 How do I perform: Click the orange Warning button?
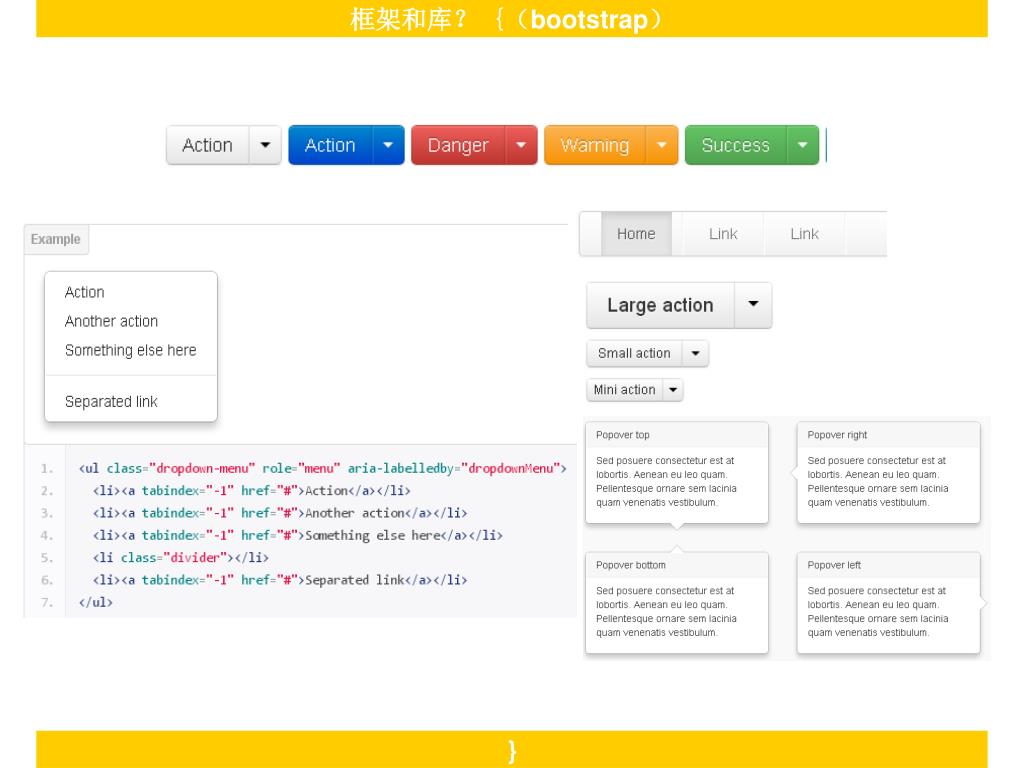click(x=595, y=145)
